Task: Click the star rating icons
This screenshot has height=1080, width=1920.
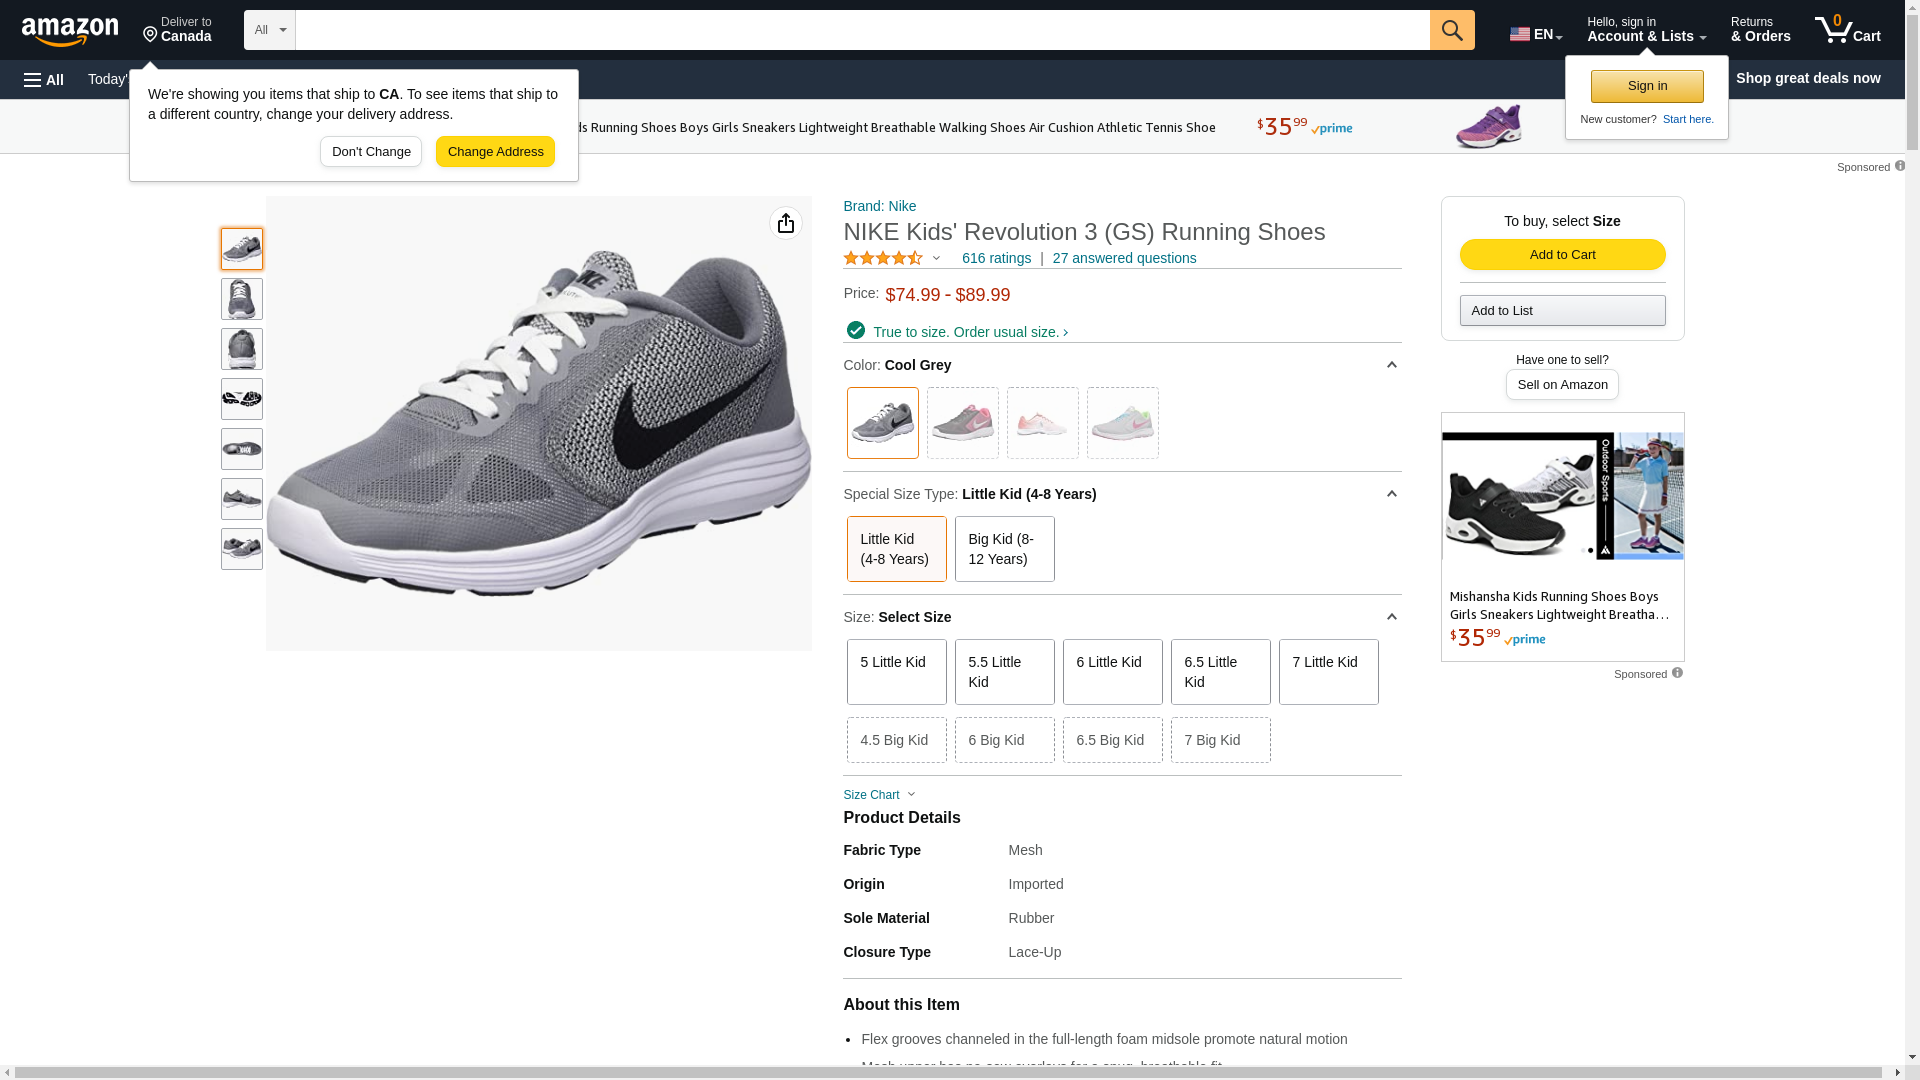Action: 883,258
